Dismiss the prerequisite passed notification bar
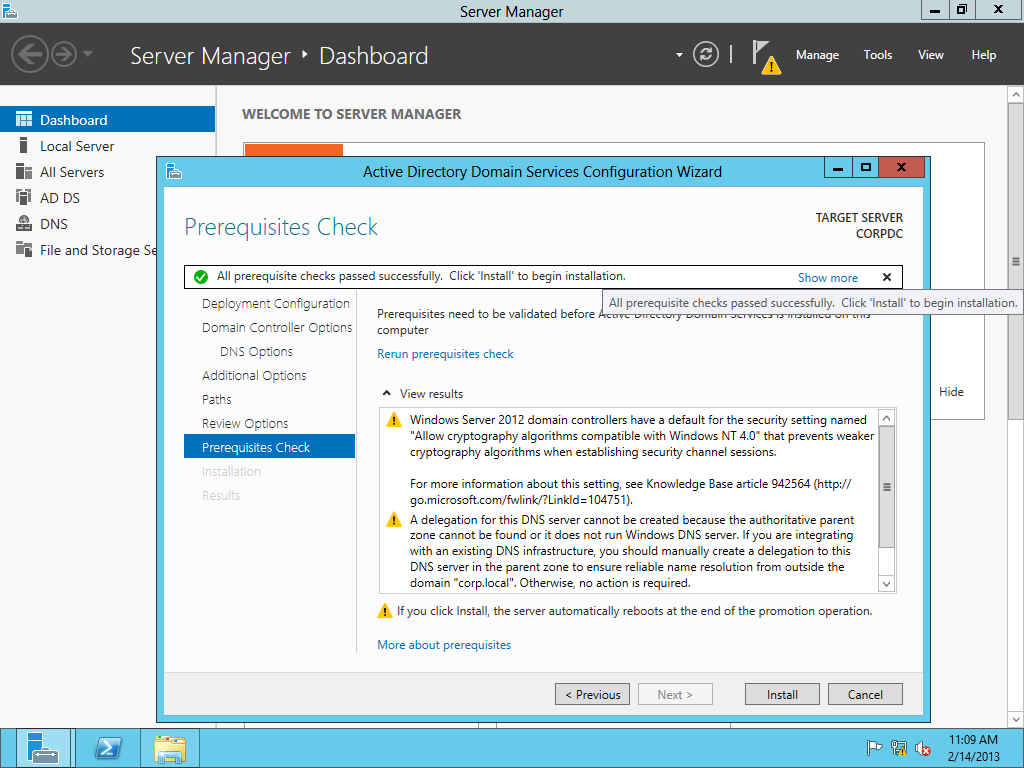 (886, 278)
